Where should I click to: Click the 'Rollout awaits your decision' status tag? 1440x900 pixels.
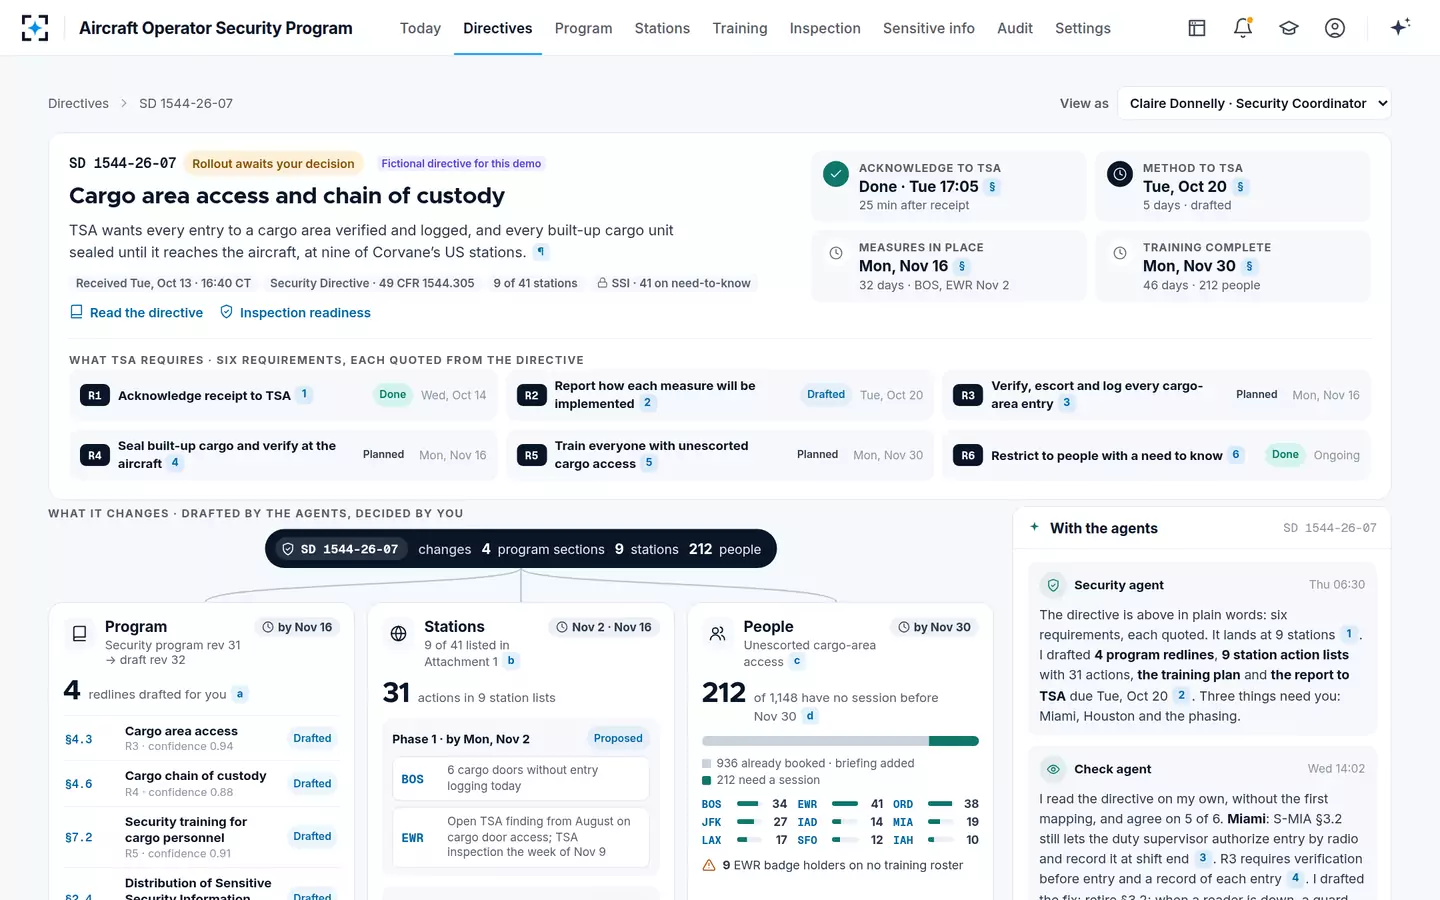tap(273, 163)
